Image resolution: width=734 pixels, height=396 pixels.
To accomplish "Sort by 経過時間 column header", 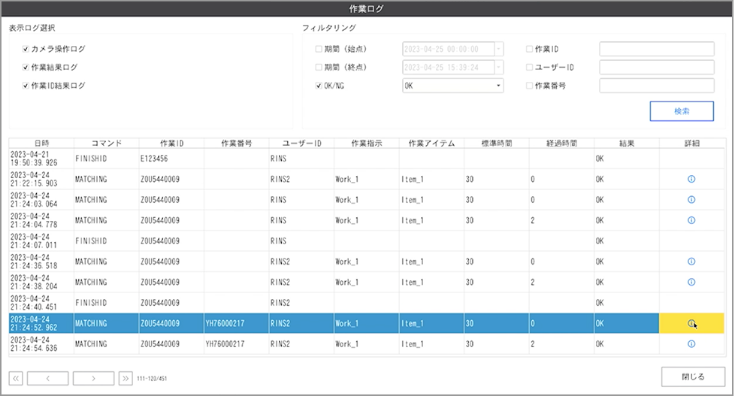I will (562, 143).
